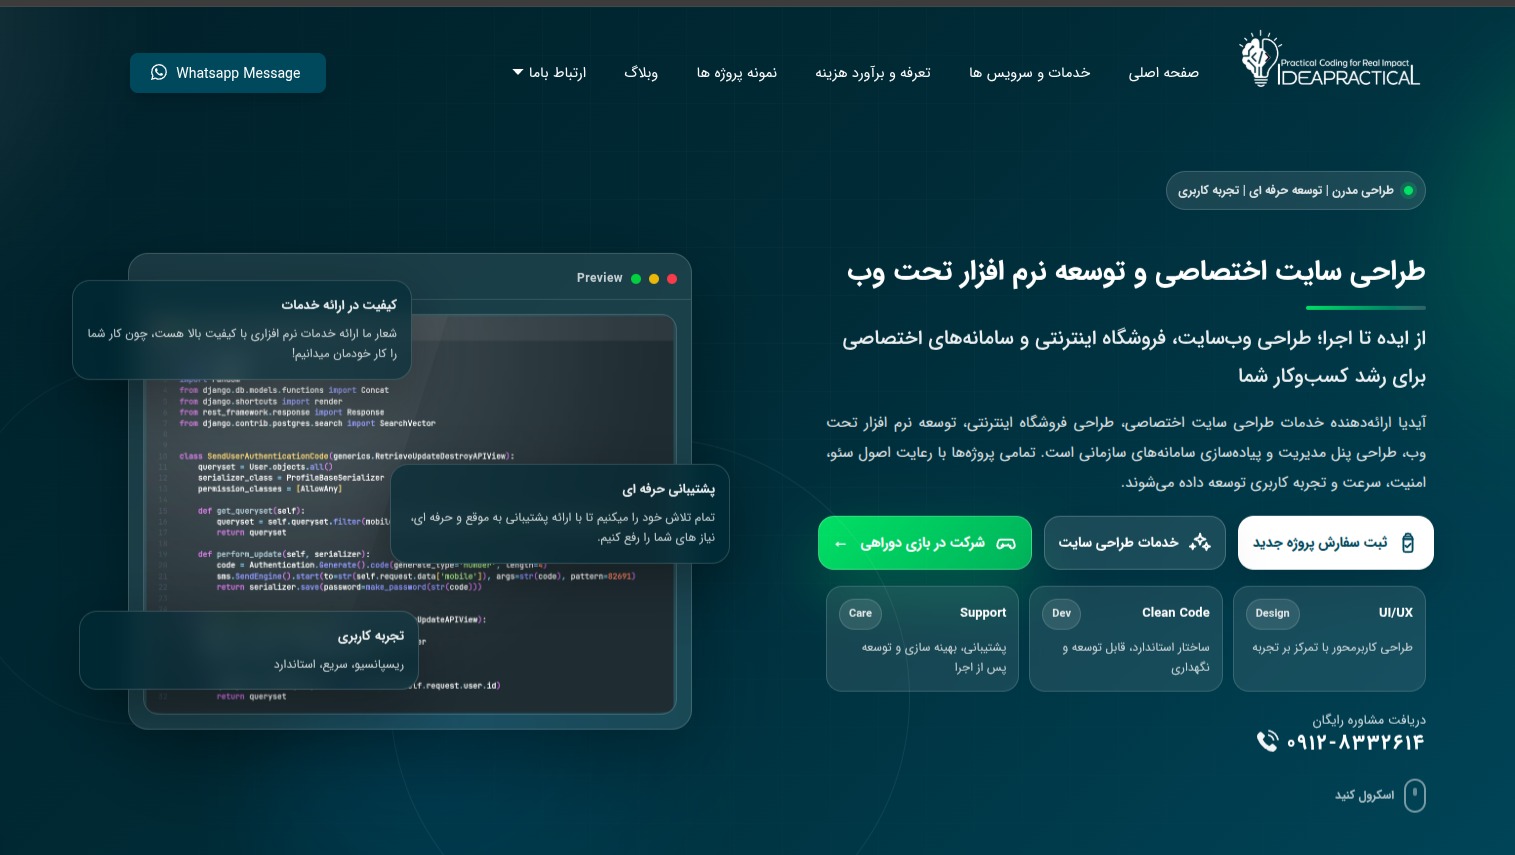The image size is (1515, 855).
Task: Select the UI/UX Design feature card
Action: (x=1329, y=639)
